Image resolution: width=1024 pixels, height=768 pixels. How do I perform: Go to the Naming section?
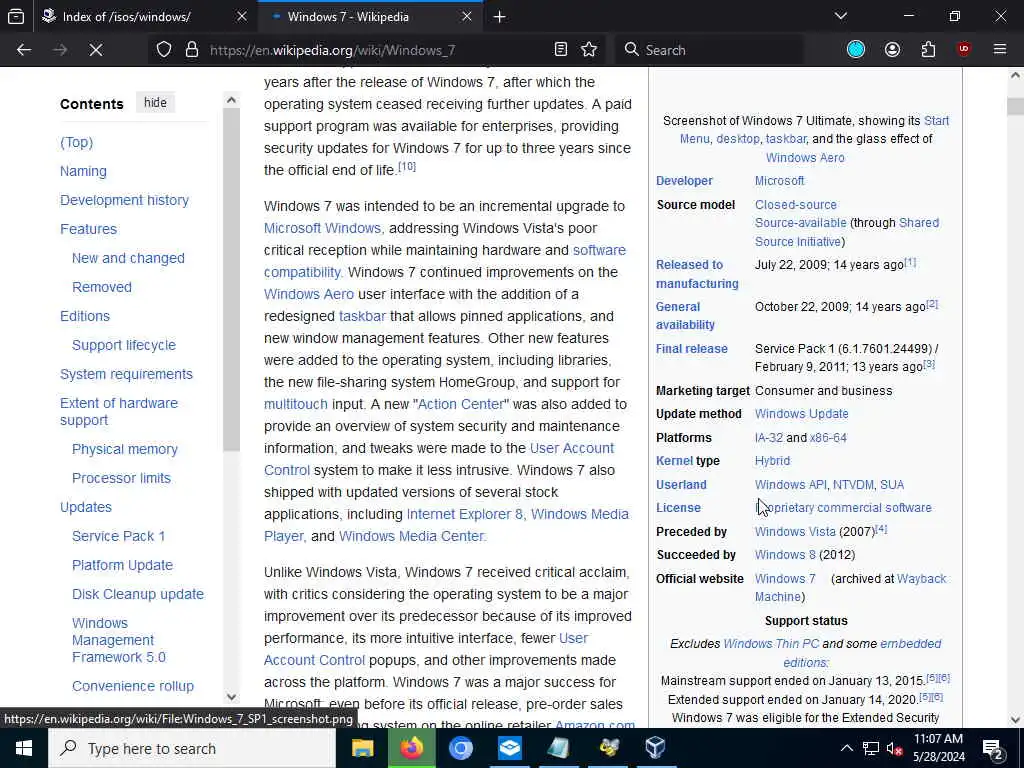point(83,171)
